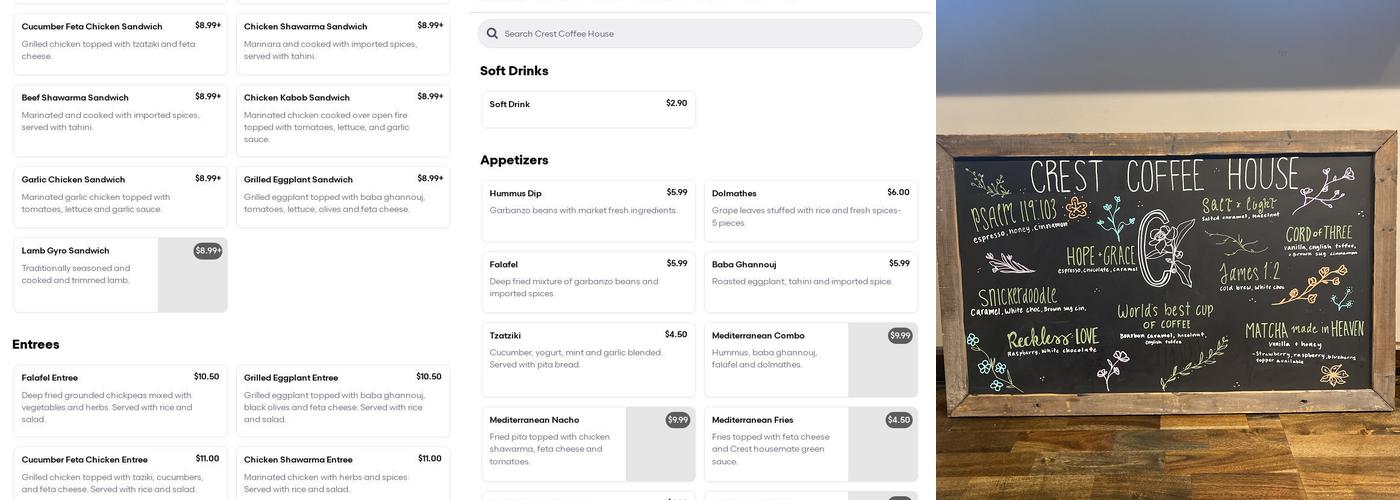Open the Falafel Entree card
The width and height of the screenshot is (1400, 500).
tap(120, 400)
